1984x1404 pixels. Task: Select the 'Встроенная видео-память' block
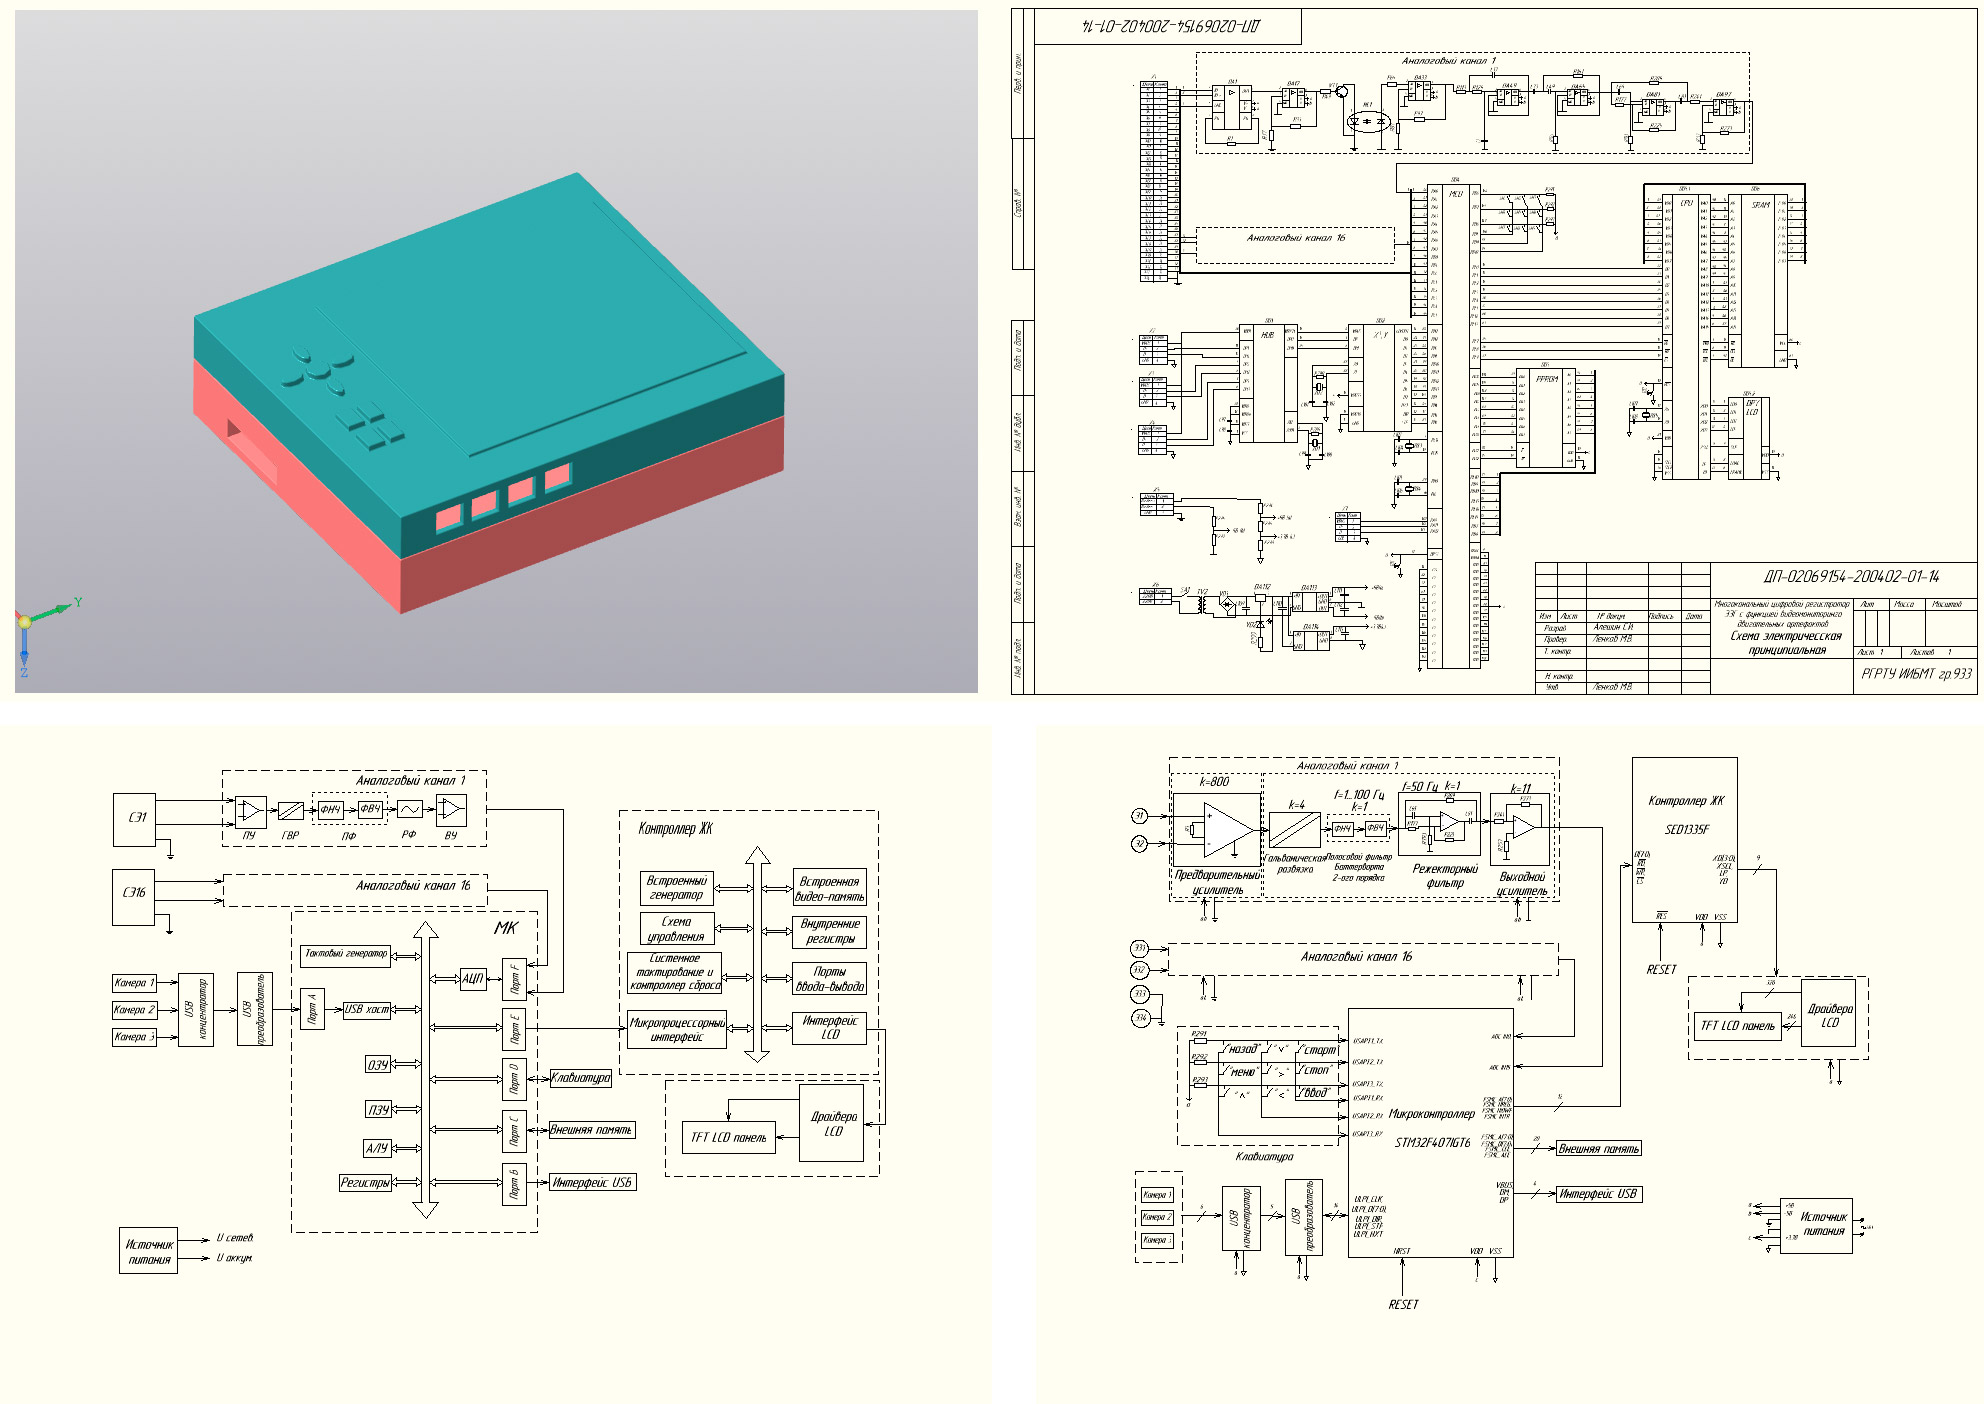829,889
